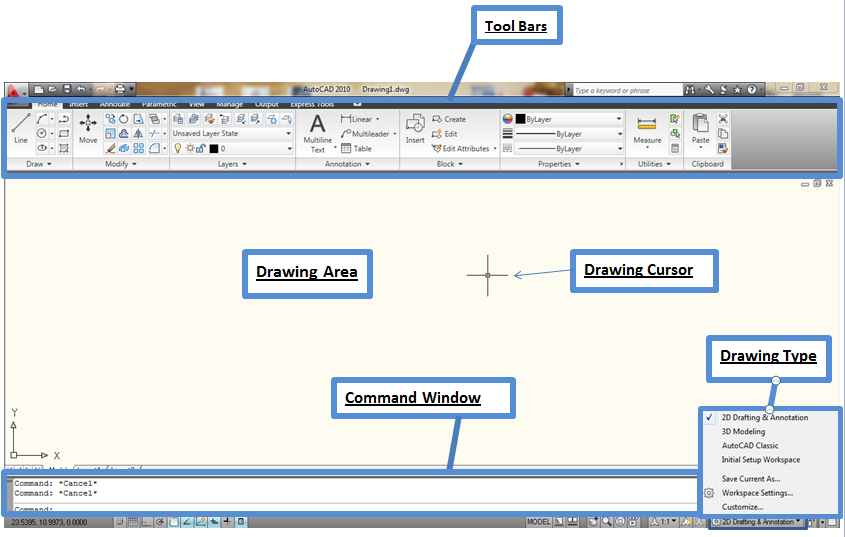The width and height of the screenshot is (845, 537).
Task: Toggle Grid Display in status bar
Action: (x=133, y=522)
